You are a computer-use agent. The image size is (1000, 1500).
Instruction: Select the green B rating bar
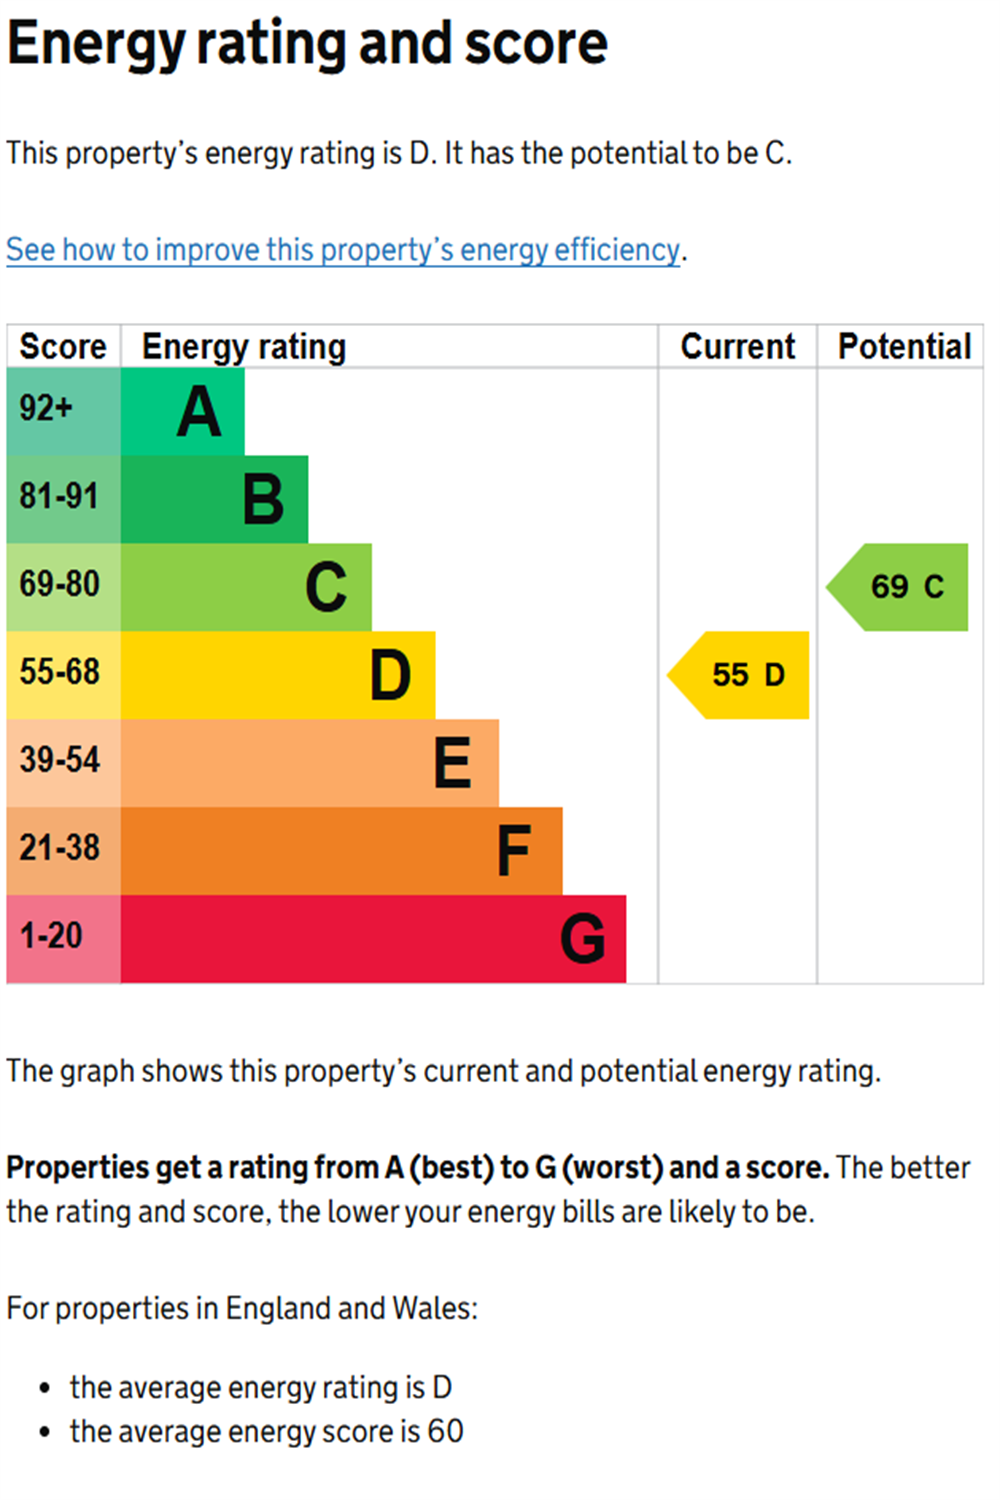click(214, 499)
